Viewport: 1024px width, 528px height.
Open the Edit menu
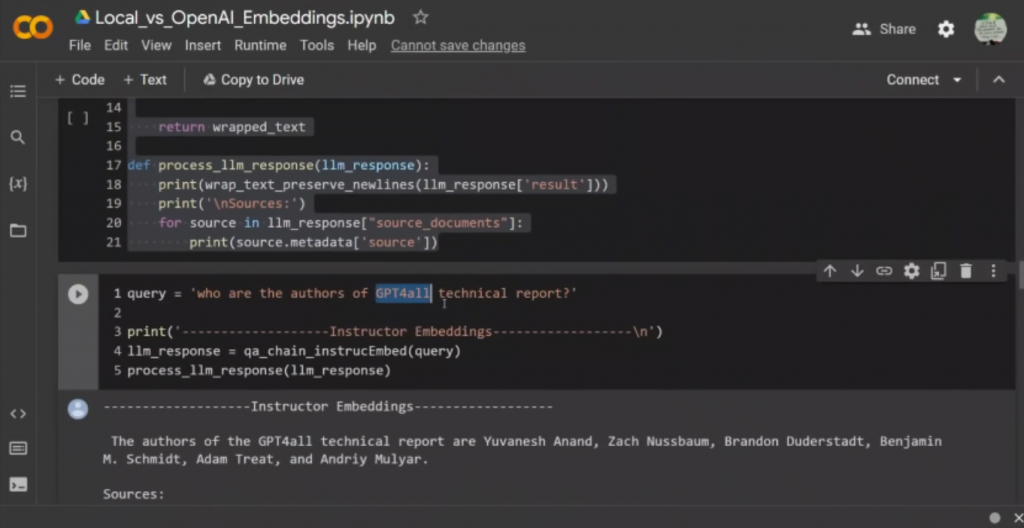click(x=116, y=46)
